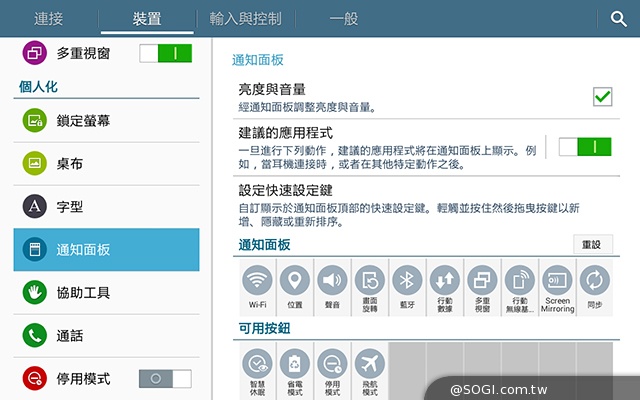Switch to the 一般 tab
The width and height of the screenshot is (640, 400).
click(344, 19)
